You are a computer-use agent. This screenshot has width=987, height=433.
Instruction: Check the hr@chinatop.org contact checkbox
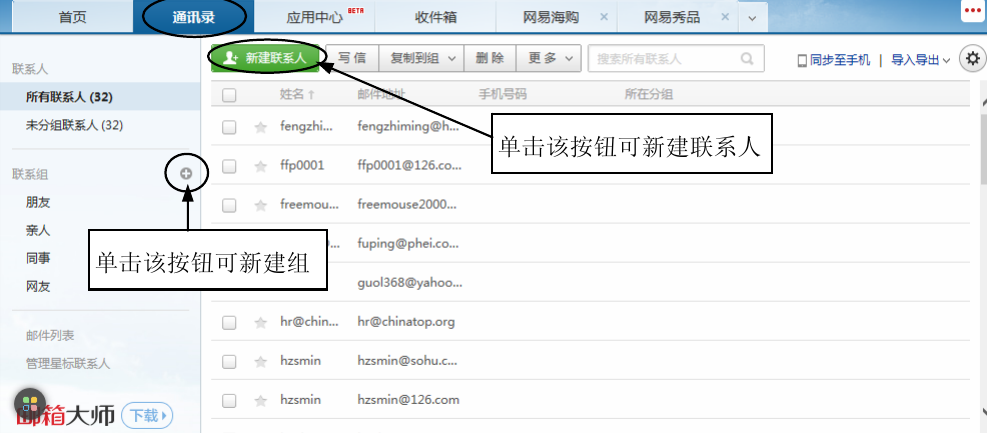229,322
